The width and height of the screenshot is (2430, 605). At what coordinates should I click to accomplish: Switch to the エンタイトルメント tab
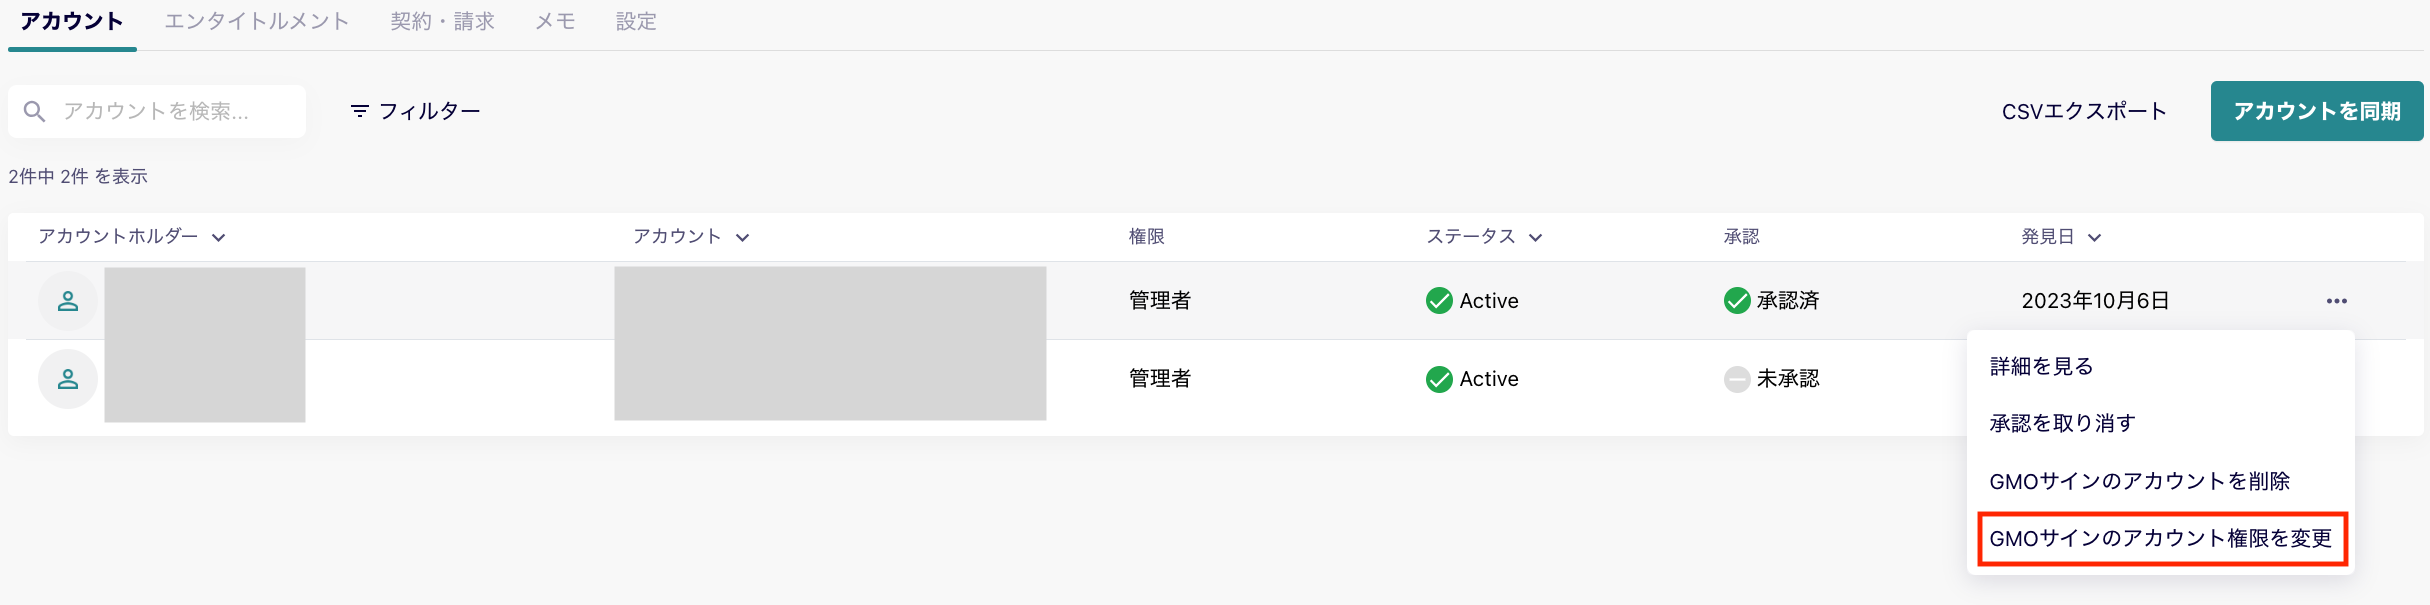tap(256, 20)
